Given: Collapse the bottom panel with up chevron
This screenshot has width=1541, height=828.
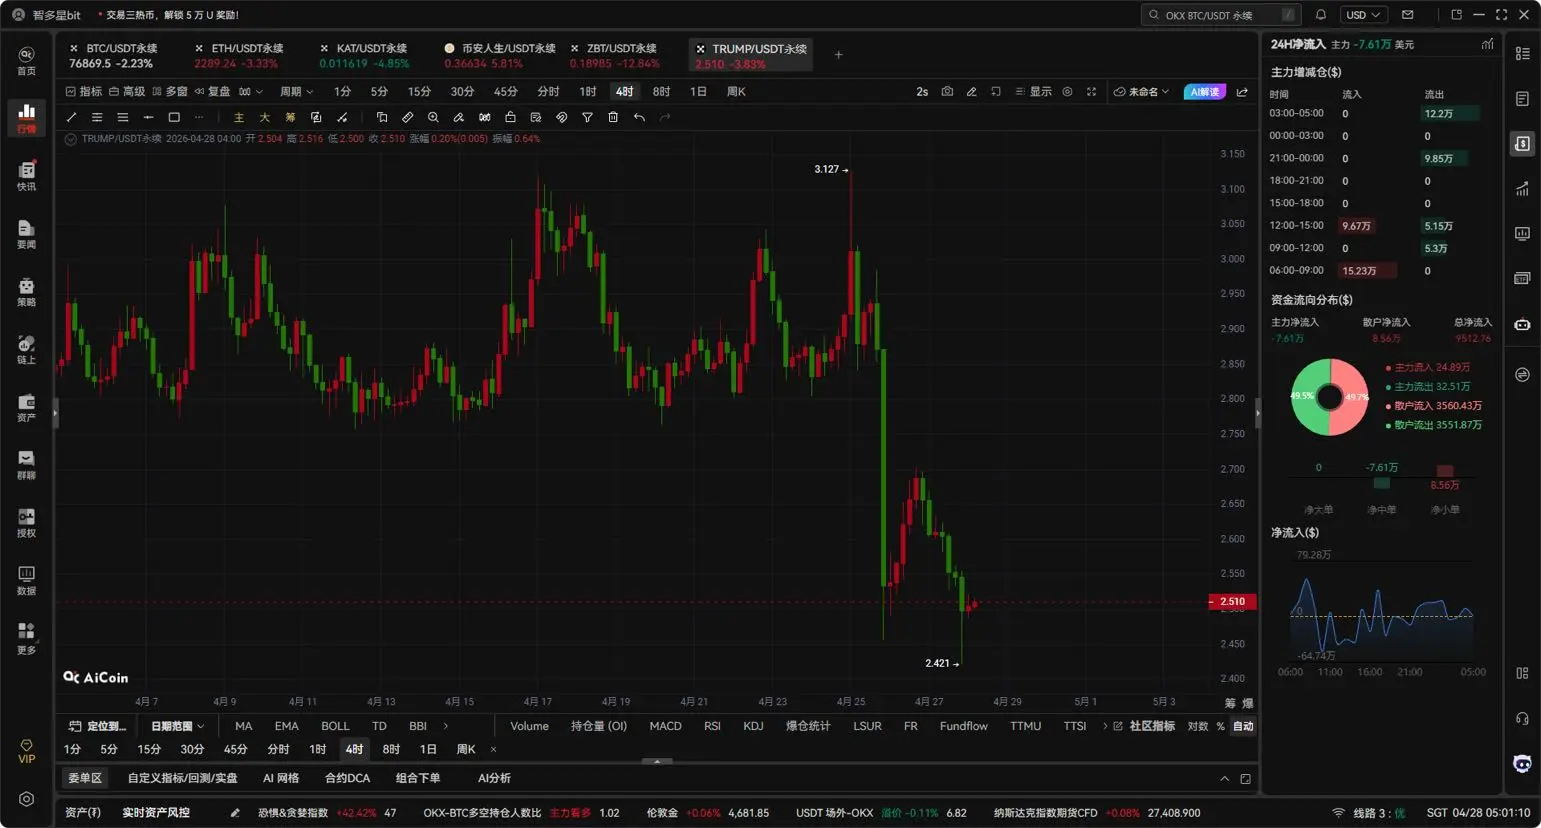Looking at the screenshot, I should click(x=1224, y=778).
